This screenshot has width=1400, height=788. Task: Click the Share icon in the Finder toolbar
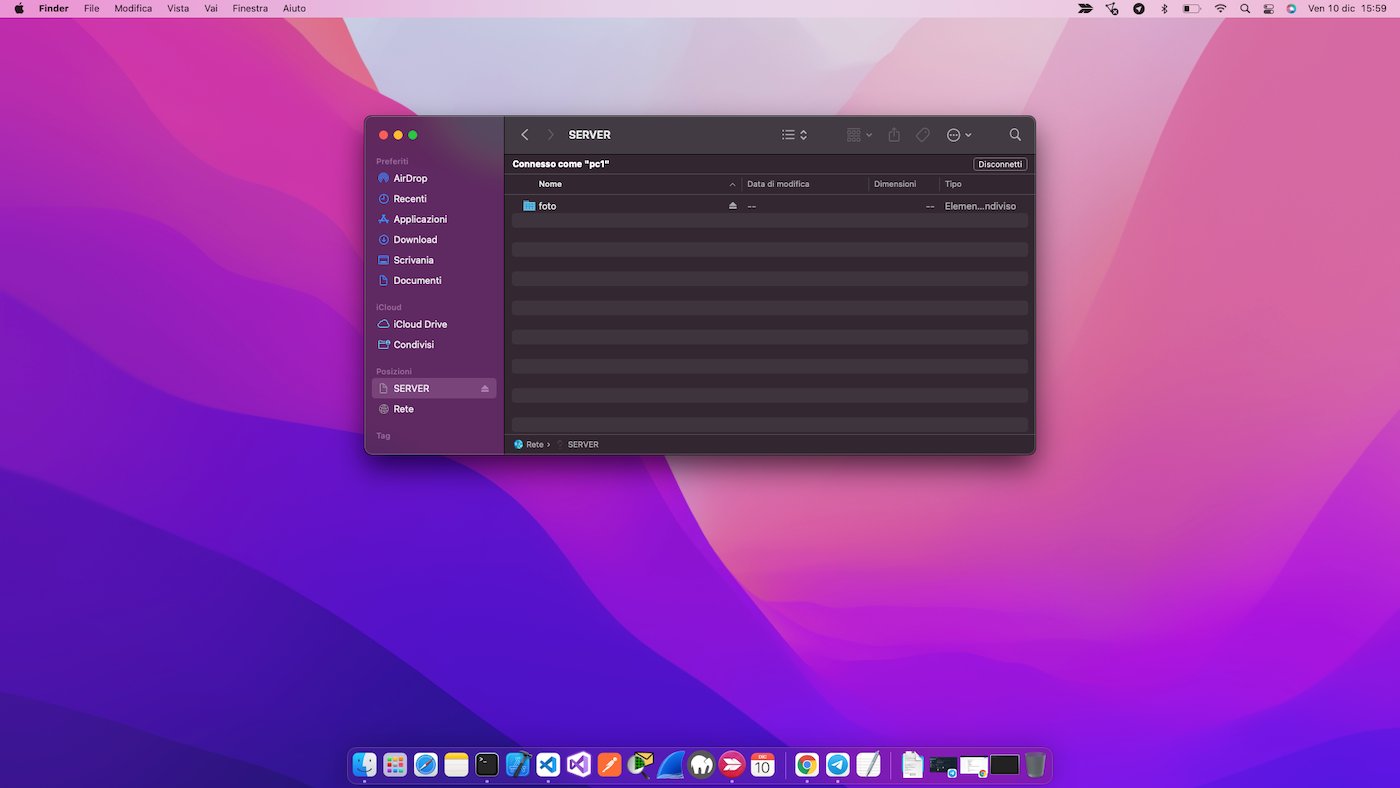[x=894, y=134]
